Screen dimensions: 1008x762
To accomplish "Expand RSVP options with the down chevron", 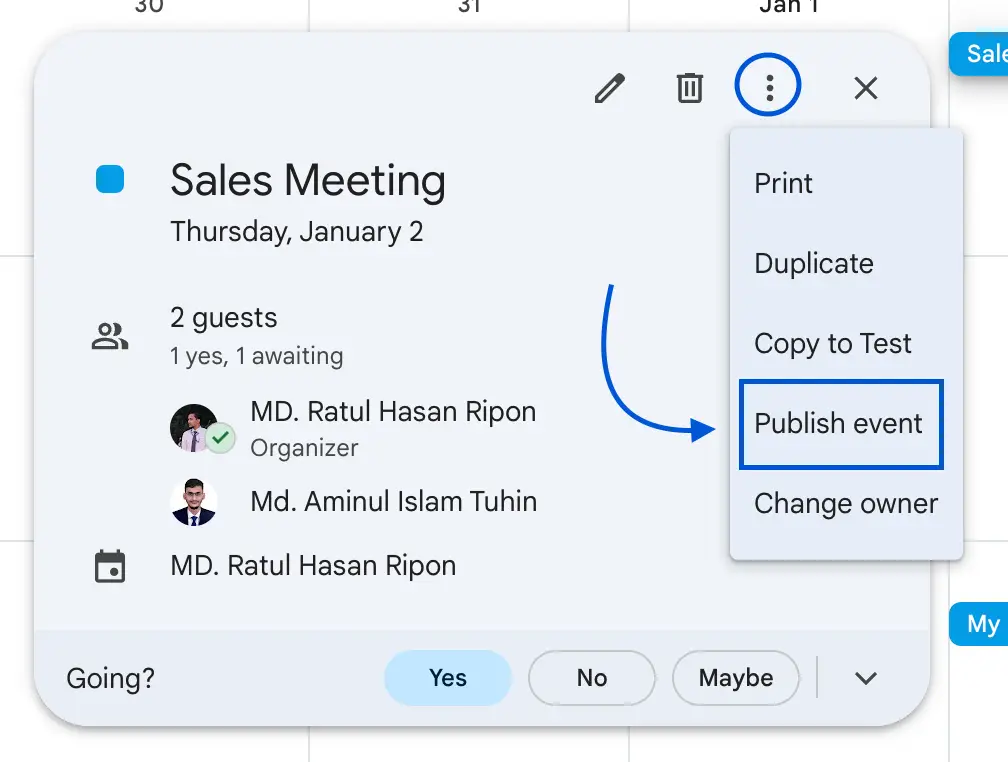I will pyautogui.click(x=866, y=677).
